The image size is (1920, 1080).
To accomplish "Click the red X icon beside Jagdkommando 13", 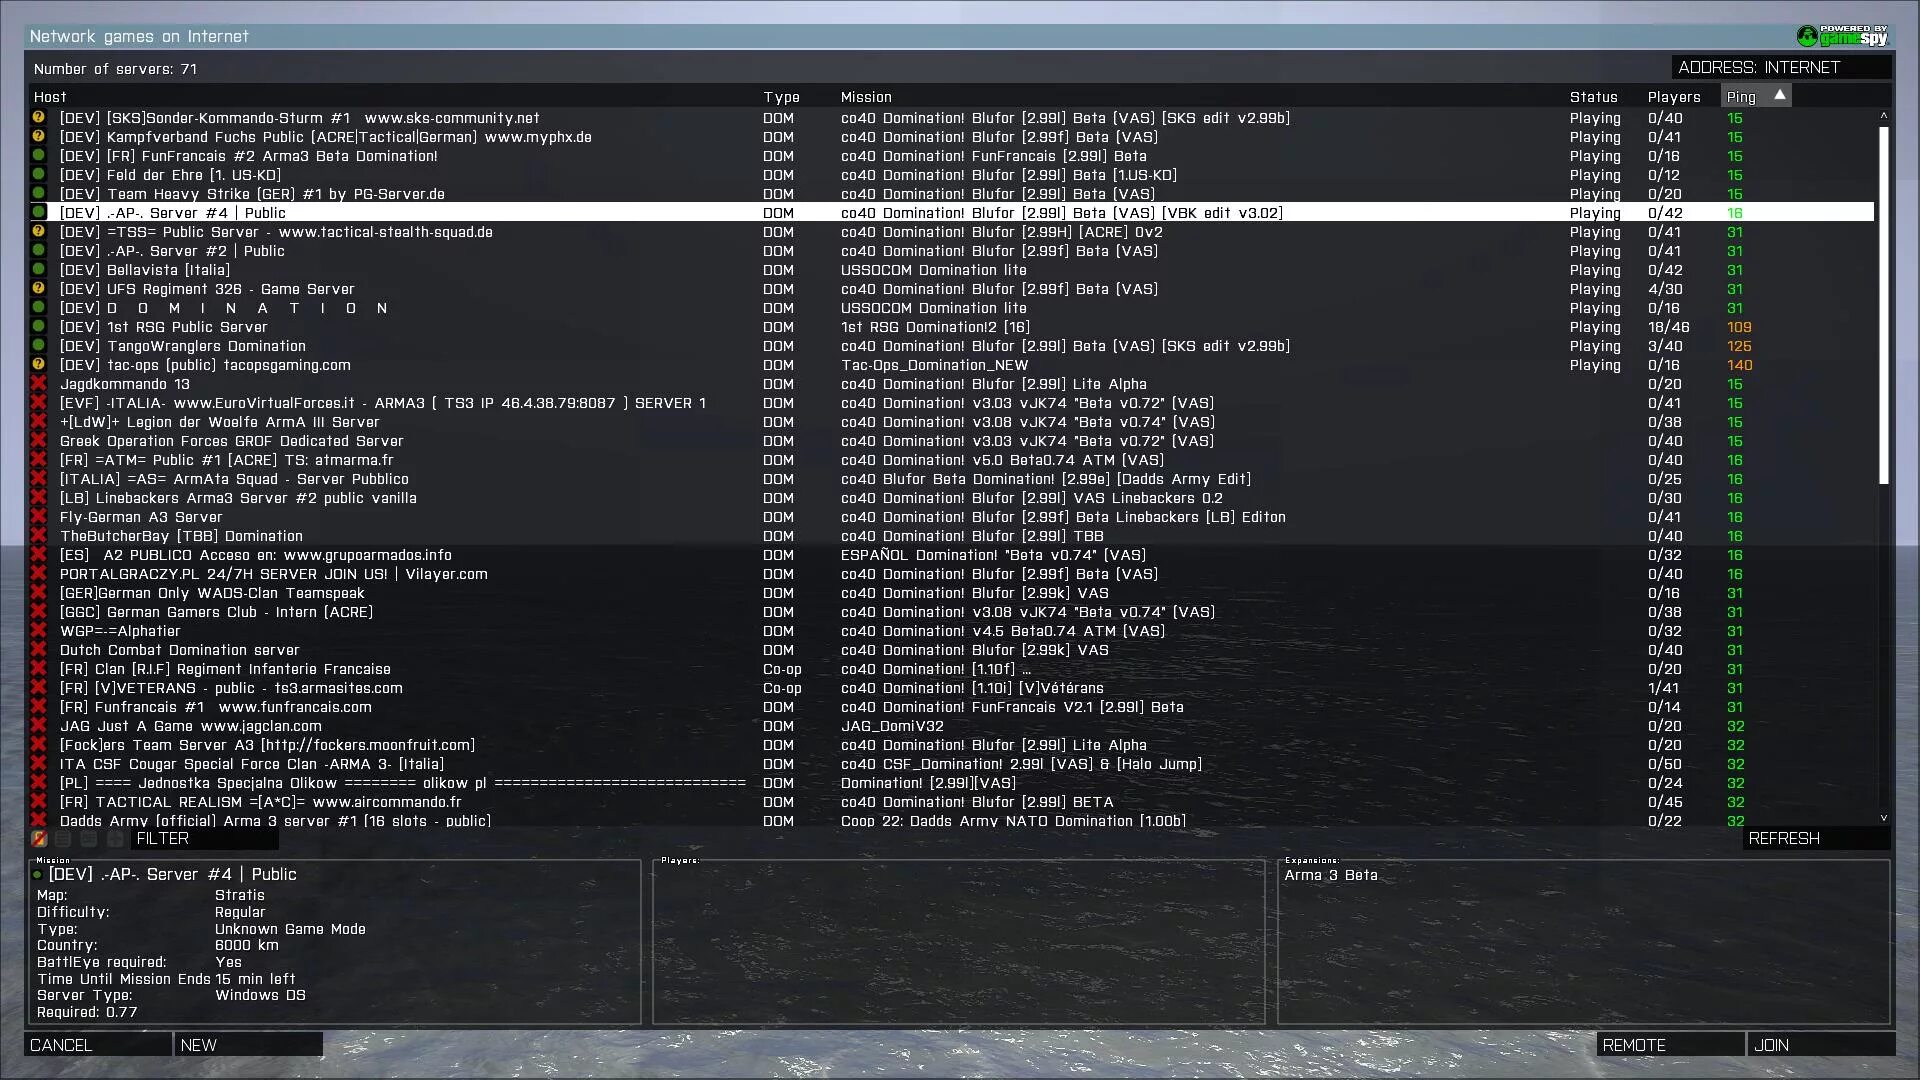I will [x=39, y=384].
